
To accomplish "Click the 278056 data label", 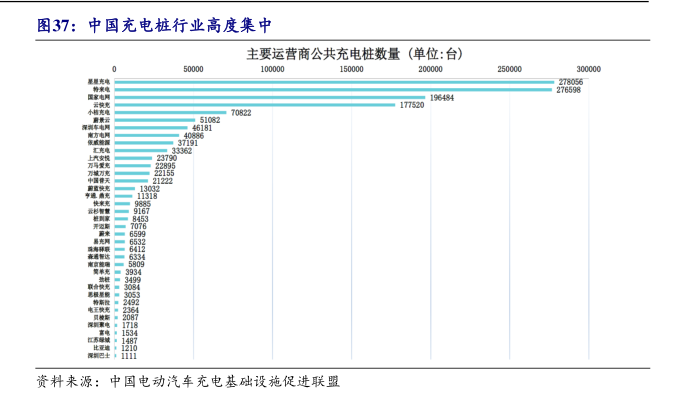I will pyautogui.click(x=571, y=81).
